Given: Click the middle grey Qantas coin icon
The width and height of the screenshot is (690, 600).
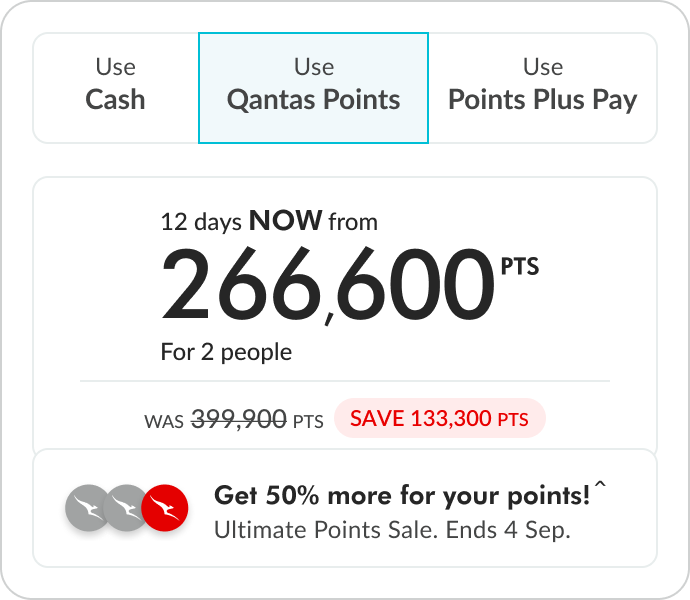Looking at the screenshot, I should point(125,508).
